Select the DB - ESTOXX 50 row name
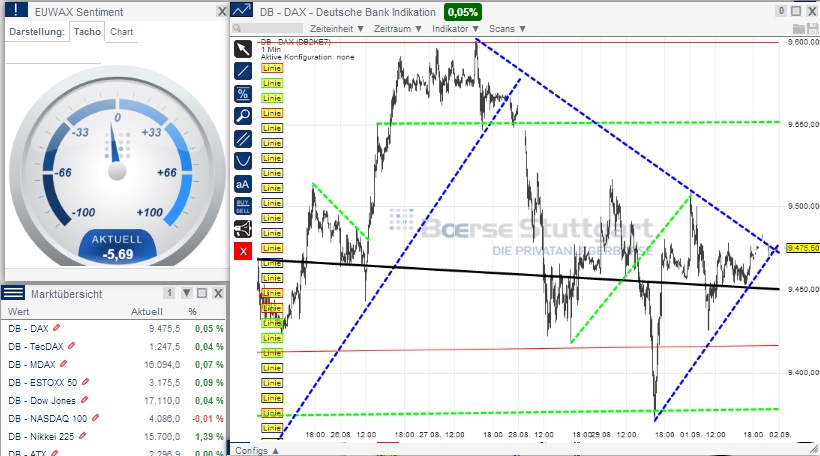The image size is (820, 456). click(x=42, y=382)
